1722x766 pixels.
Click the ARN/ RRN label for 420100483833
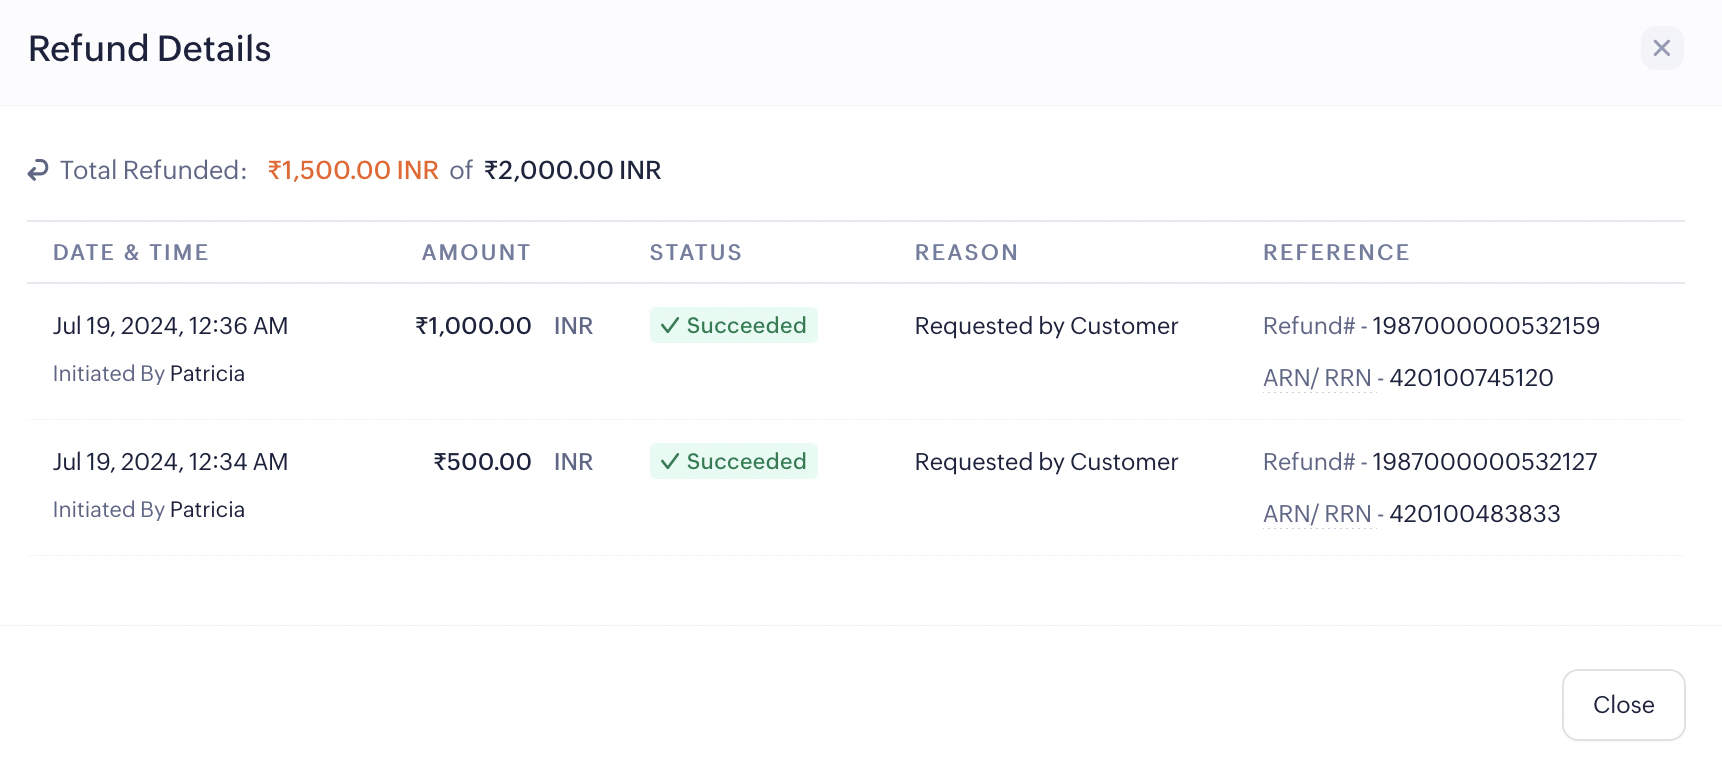(x=1317, y=514)
